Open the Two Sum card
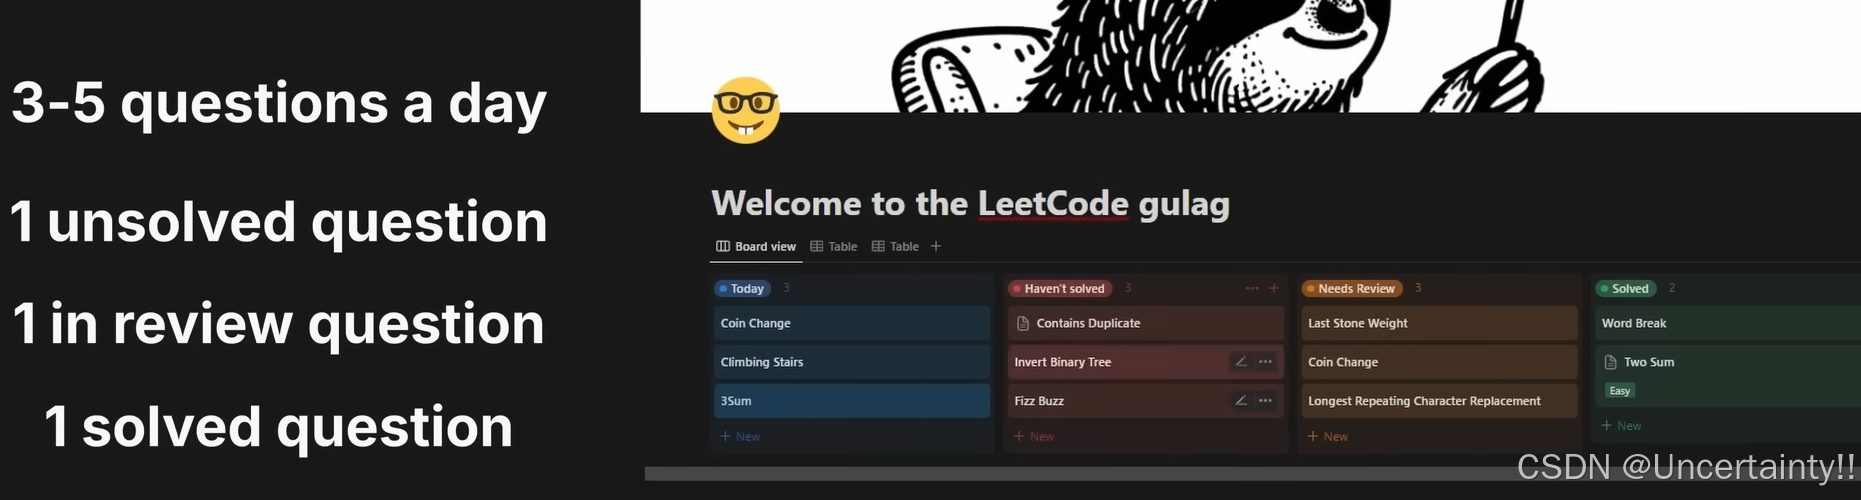Screen dimensions: 1861x500 1727,376
